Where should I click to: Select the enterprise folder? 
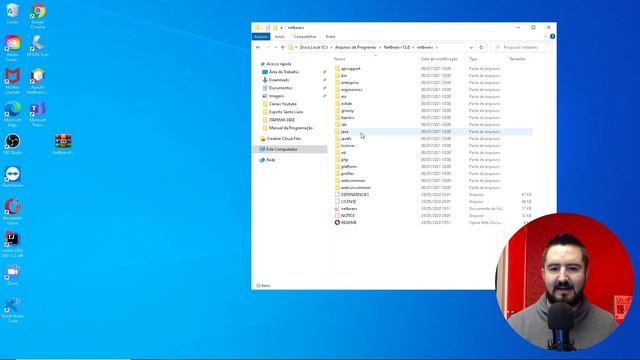350,82
